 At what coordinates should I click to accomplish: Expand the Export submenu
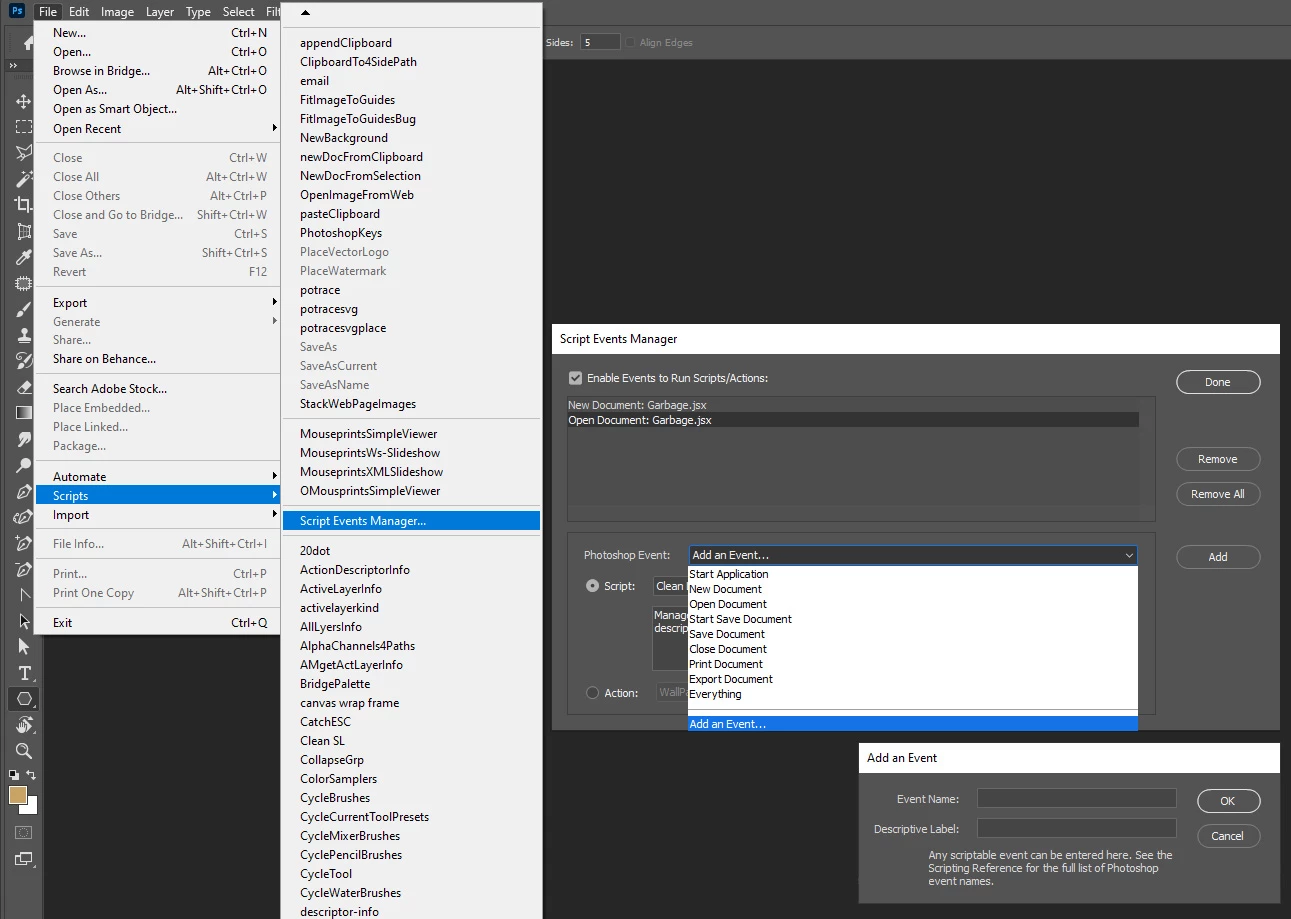pos(158,302)
